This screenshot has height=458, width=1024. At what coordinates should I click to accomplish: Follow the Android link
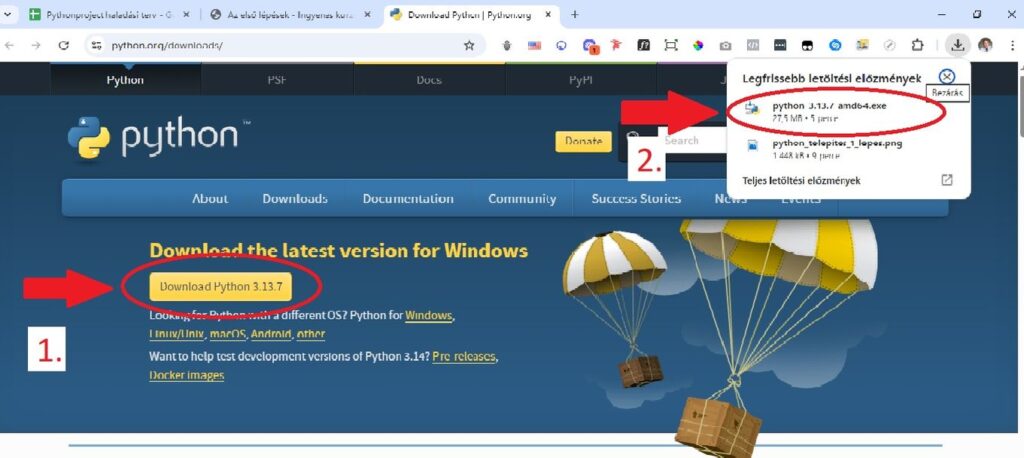271,335
